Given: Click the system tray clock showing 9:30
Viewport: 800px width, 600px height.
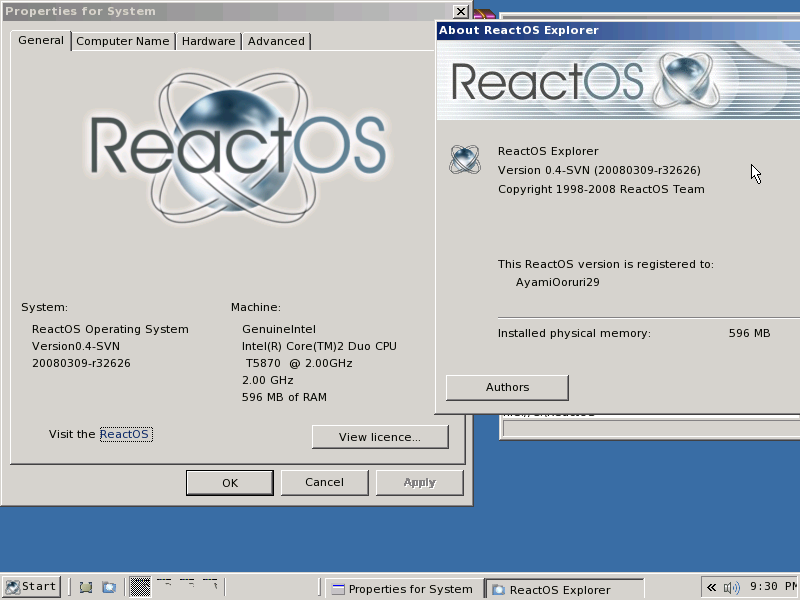Looking at the screenshot, I should [773, 587].
